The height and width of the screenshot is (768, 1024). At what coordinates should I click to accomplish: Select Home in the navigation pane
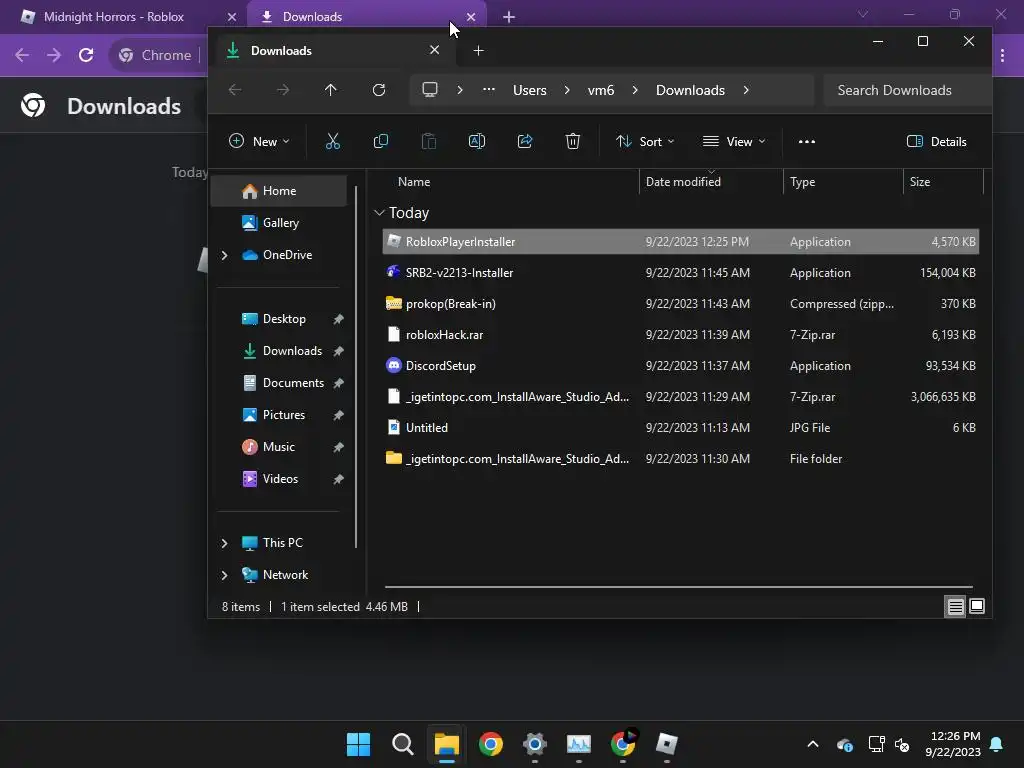(279, 191)
